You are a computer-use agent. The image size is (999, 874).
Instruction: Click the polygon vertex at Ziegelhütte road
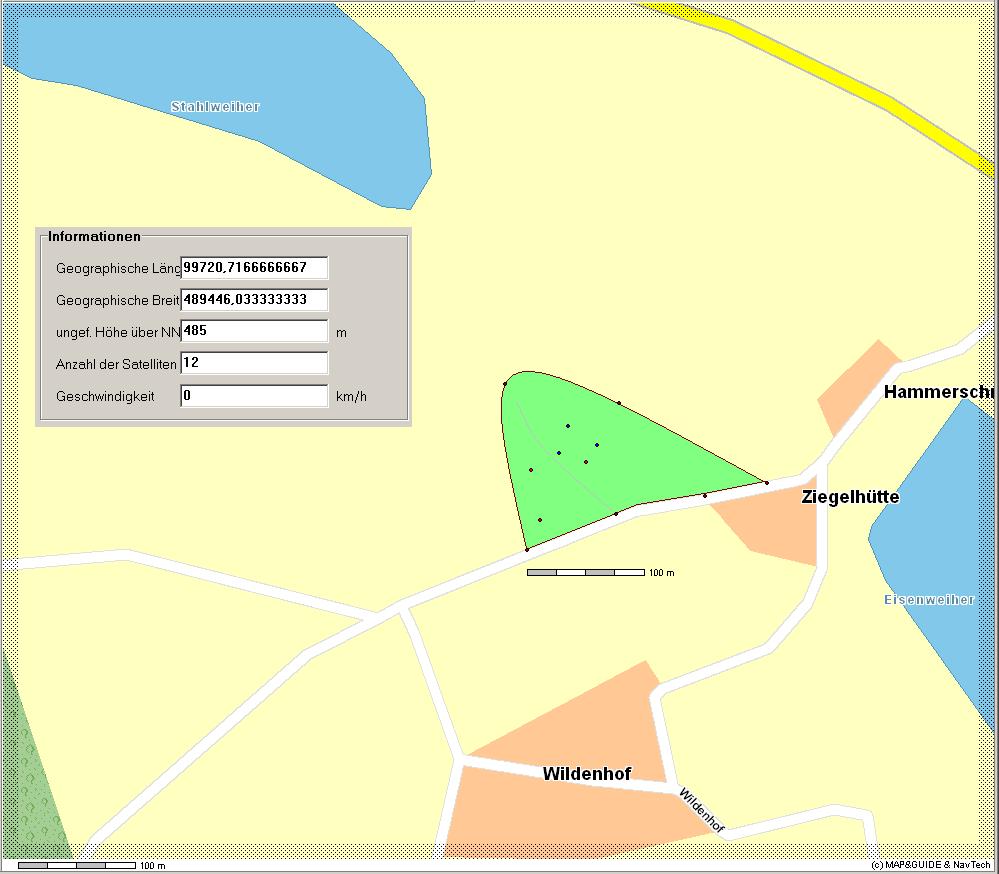(766, 483)
